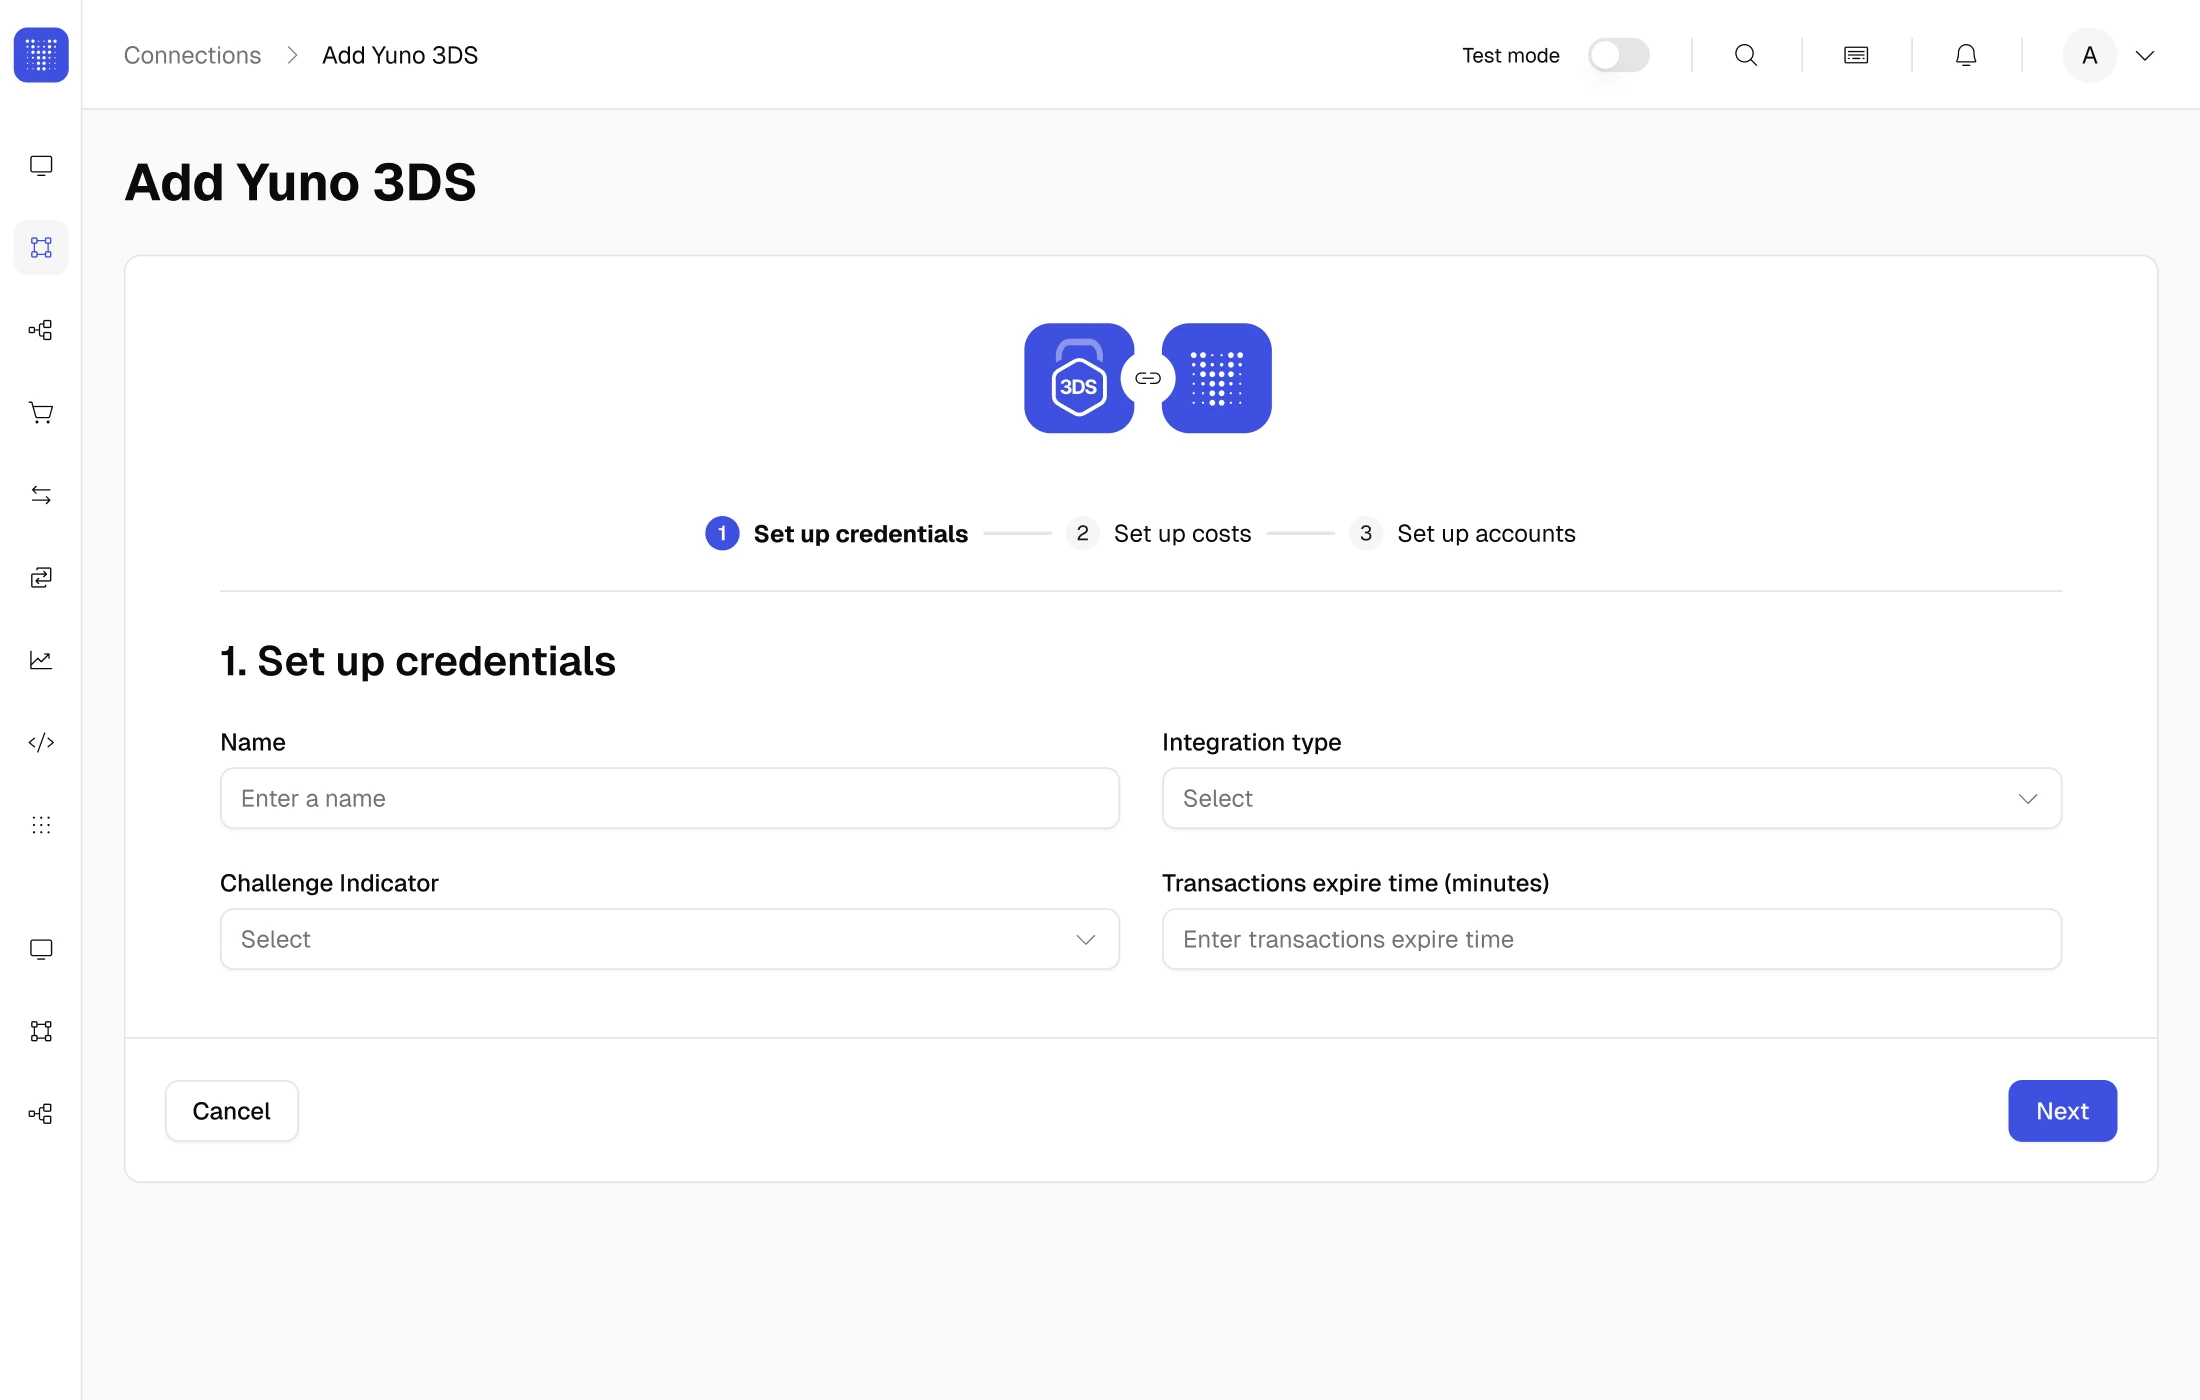Click the Next button
Screen dimensions: 2200x1400
point(2063,1111)
